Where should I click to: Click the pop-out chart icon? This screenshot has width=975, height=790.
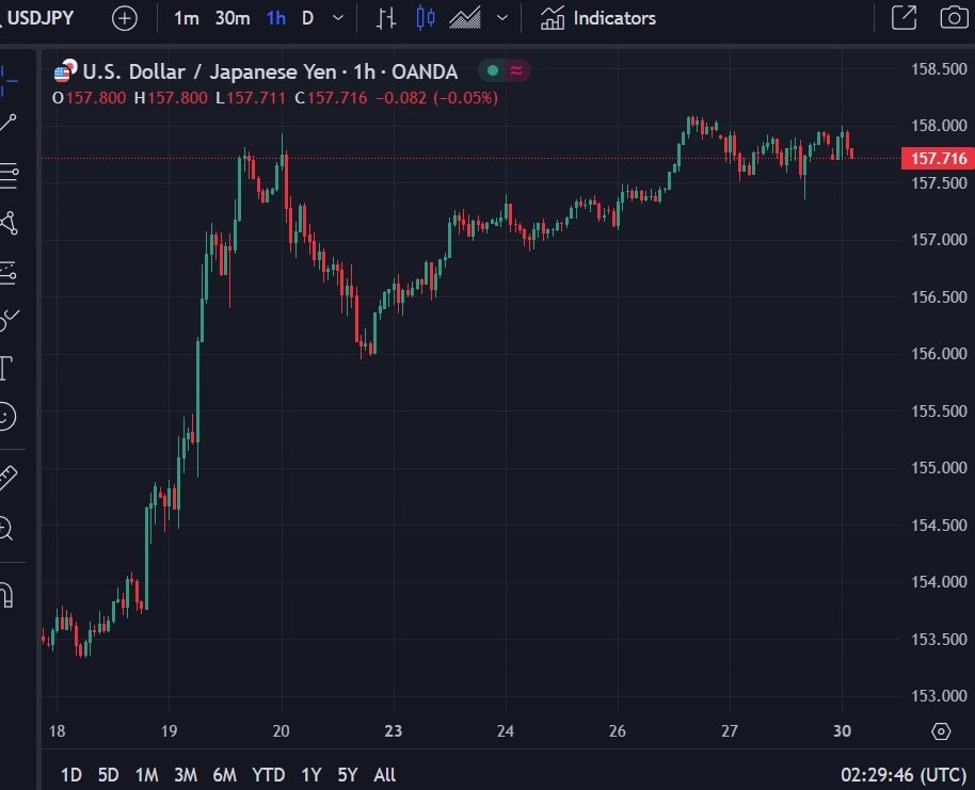(903, 18)
